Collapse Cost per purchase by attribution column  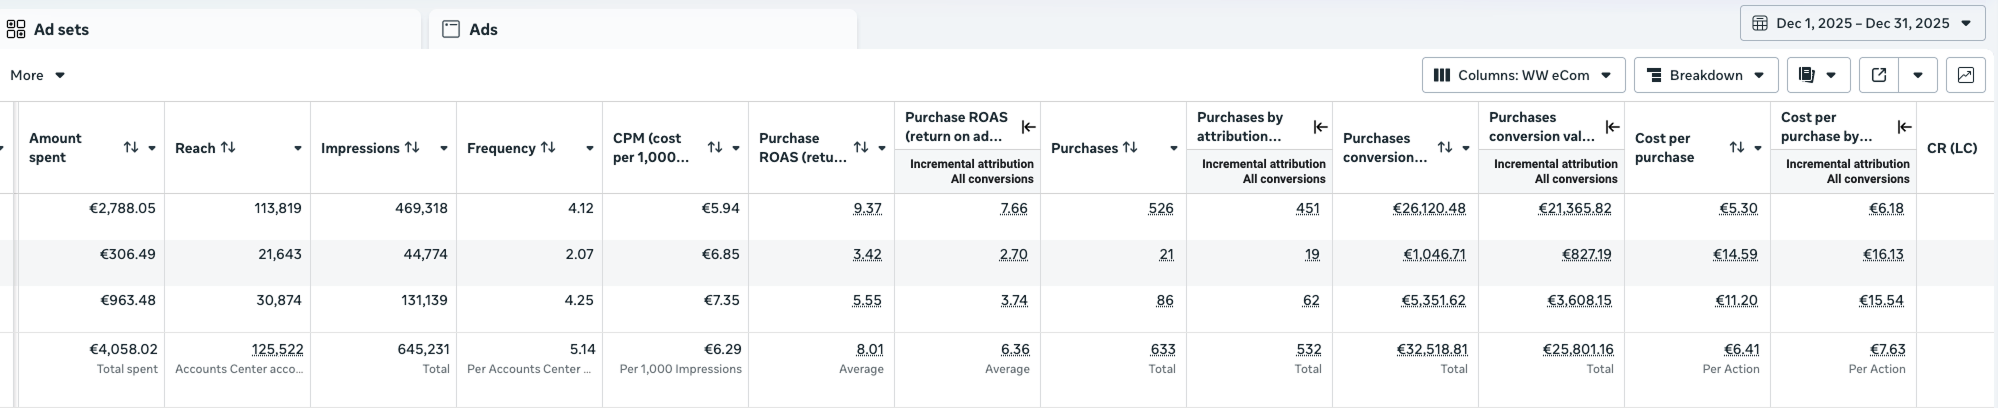(1904, 127)
